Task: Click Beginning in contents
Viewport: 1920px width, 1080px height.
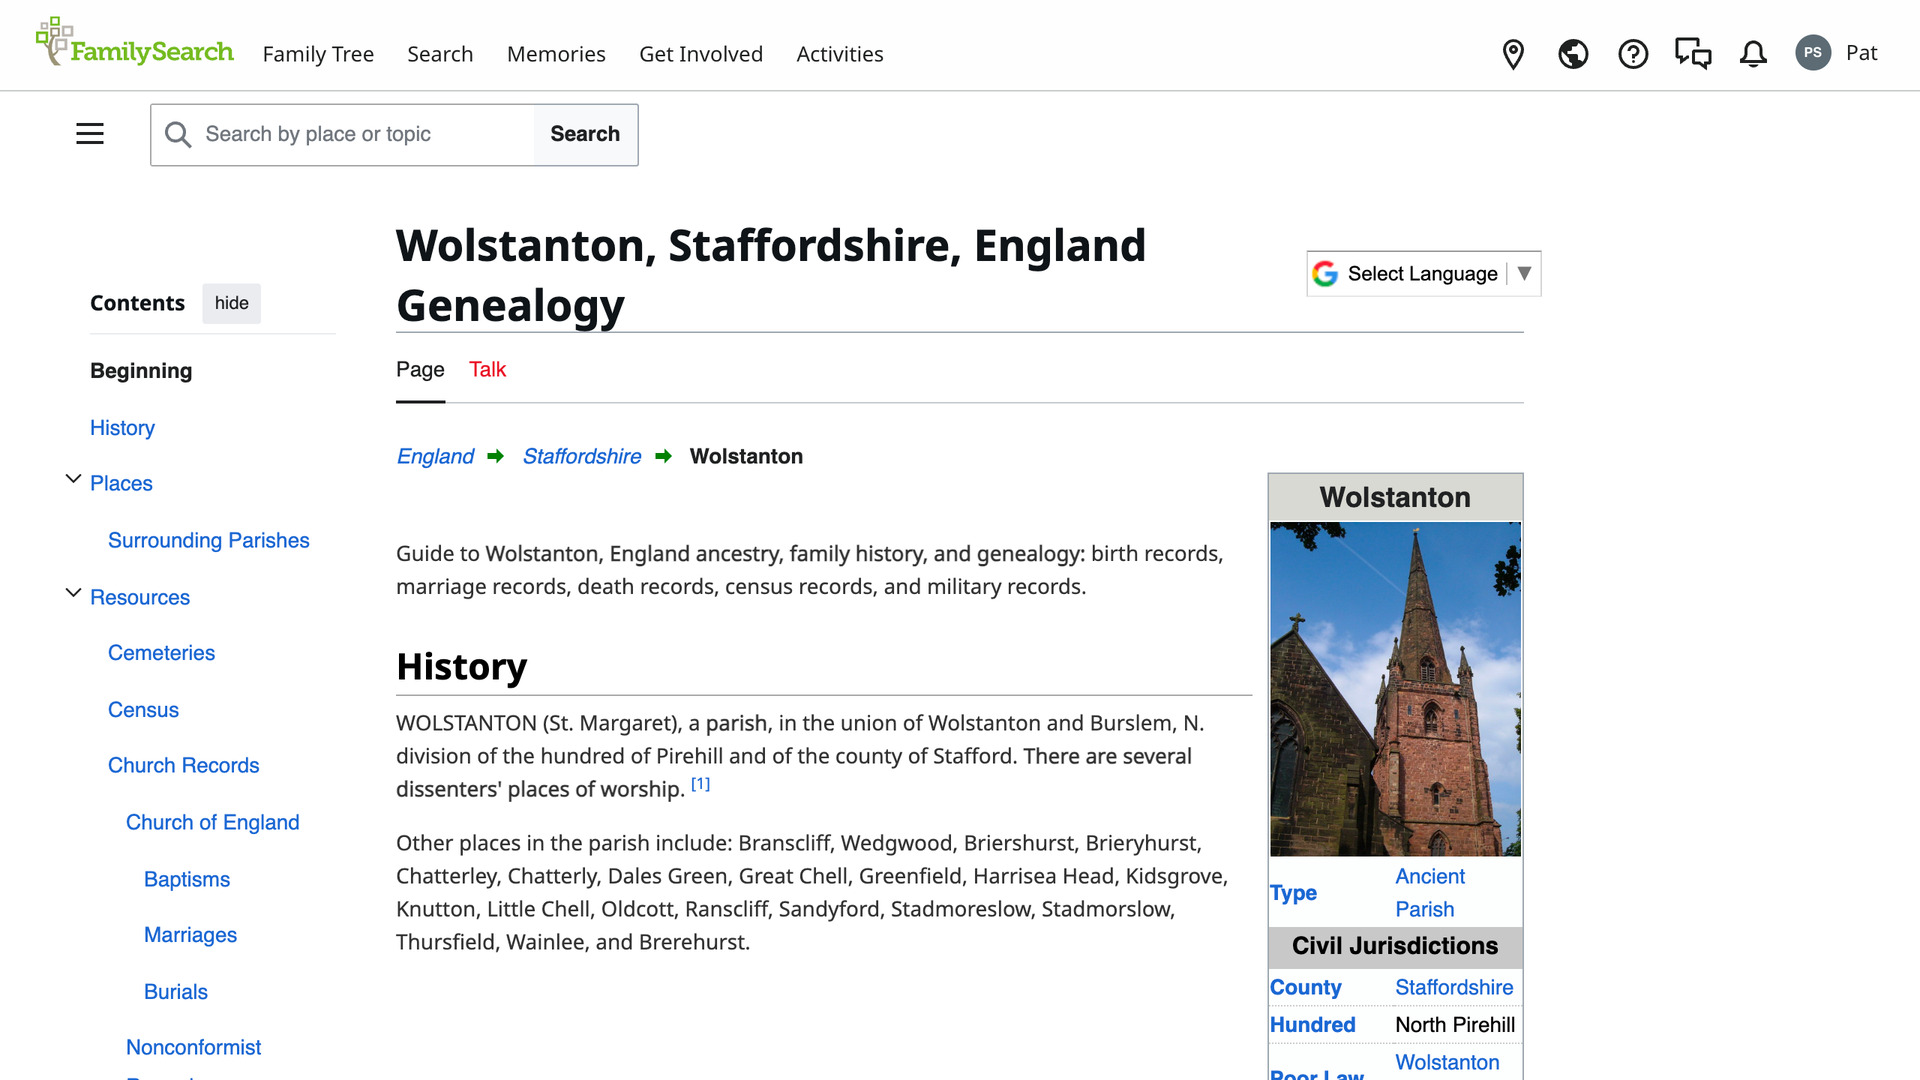Action: coord(141,371)
